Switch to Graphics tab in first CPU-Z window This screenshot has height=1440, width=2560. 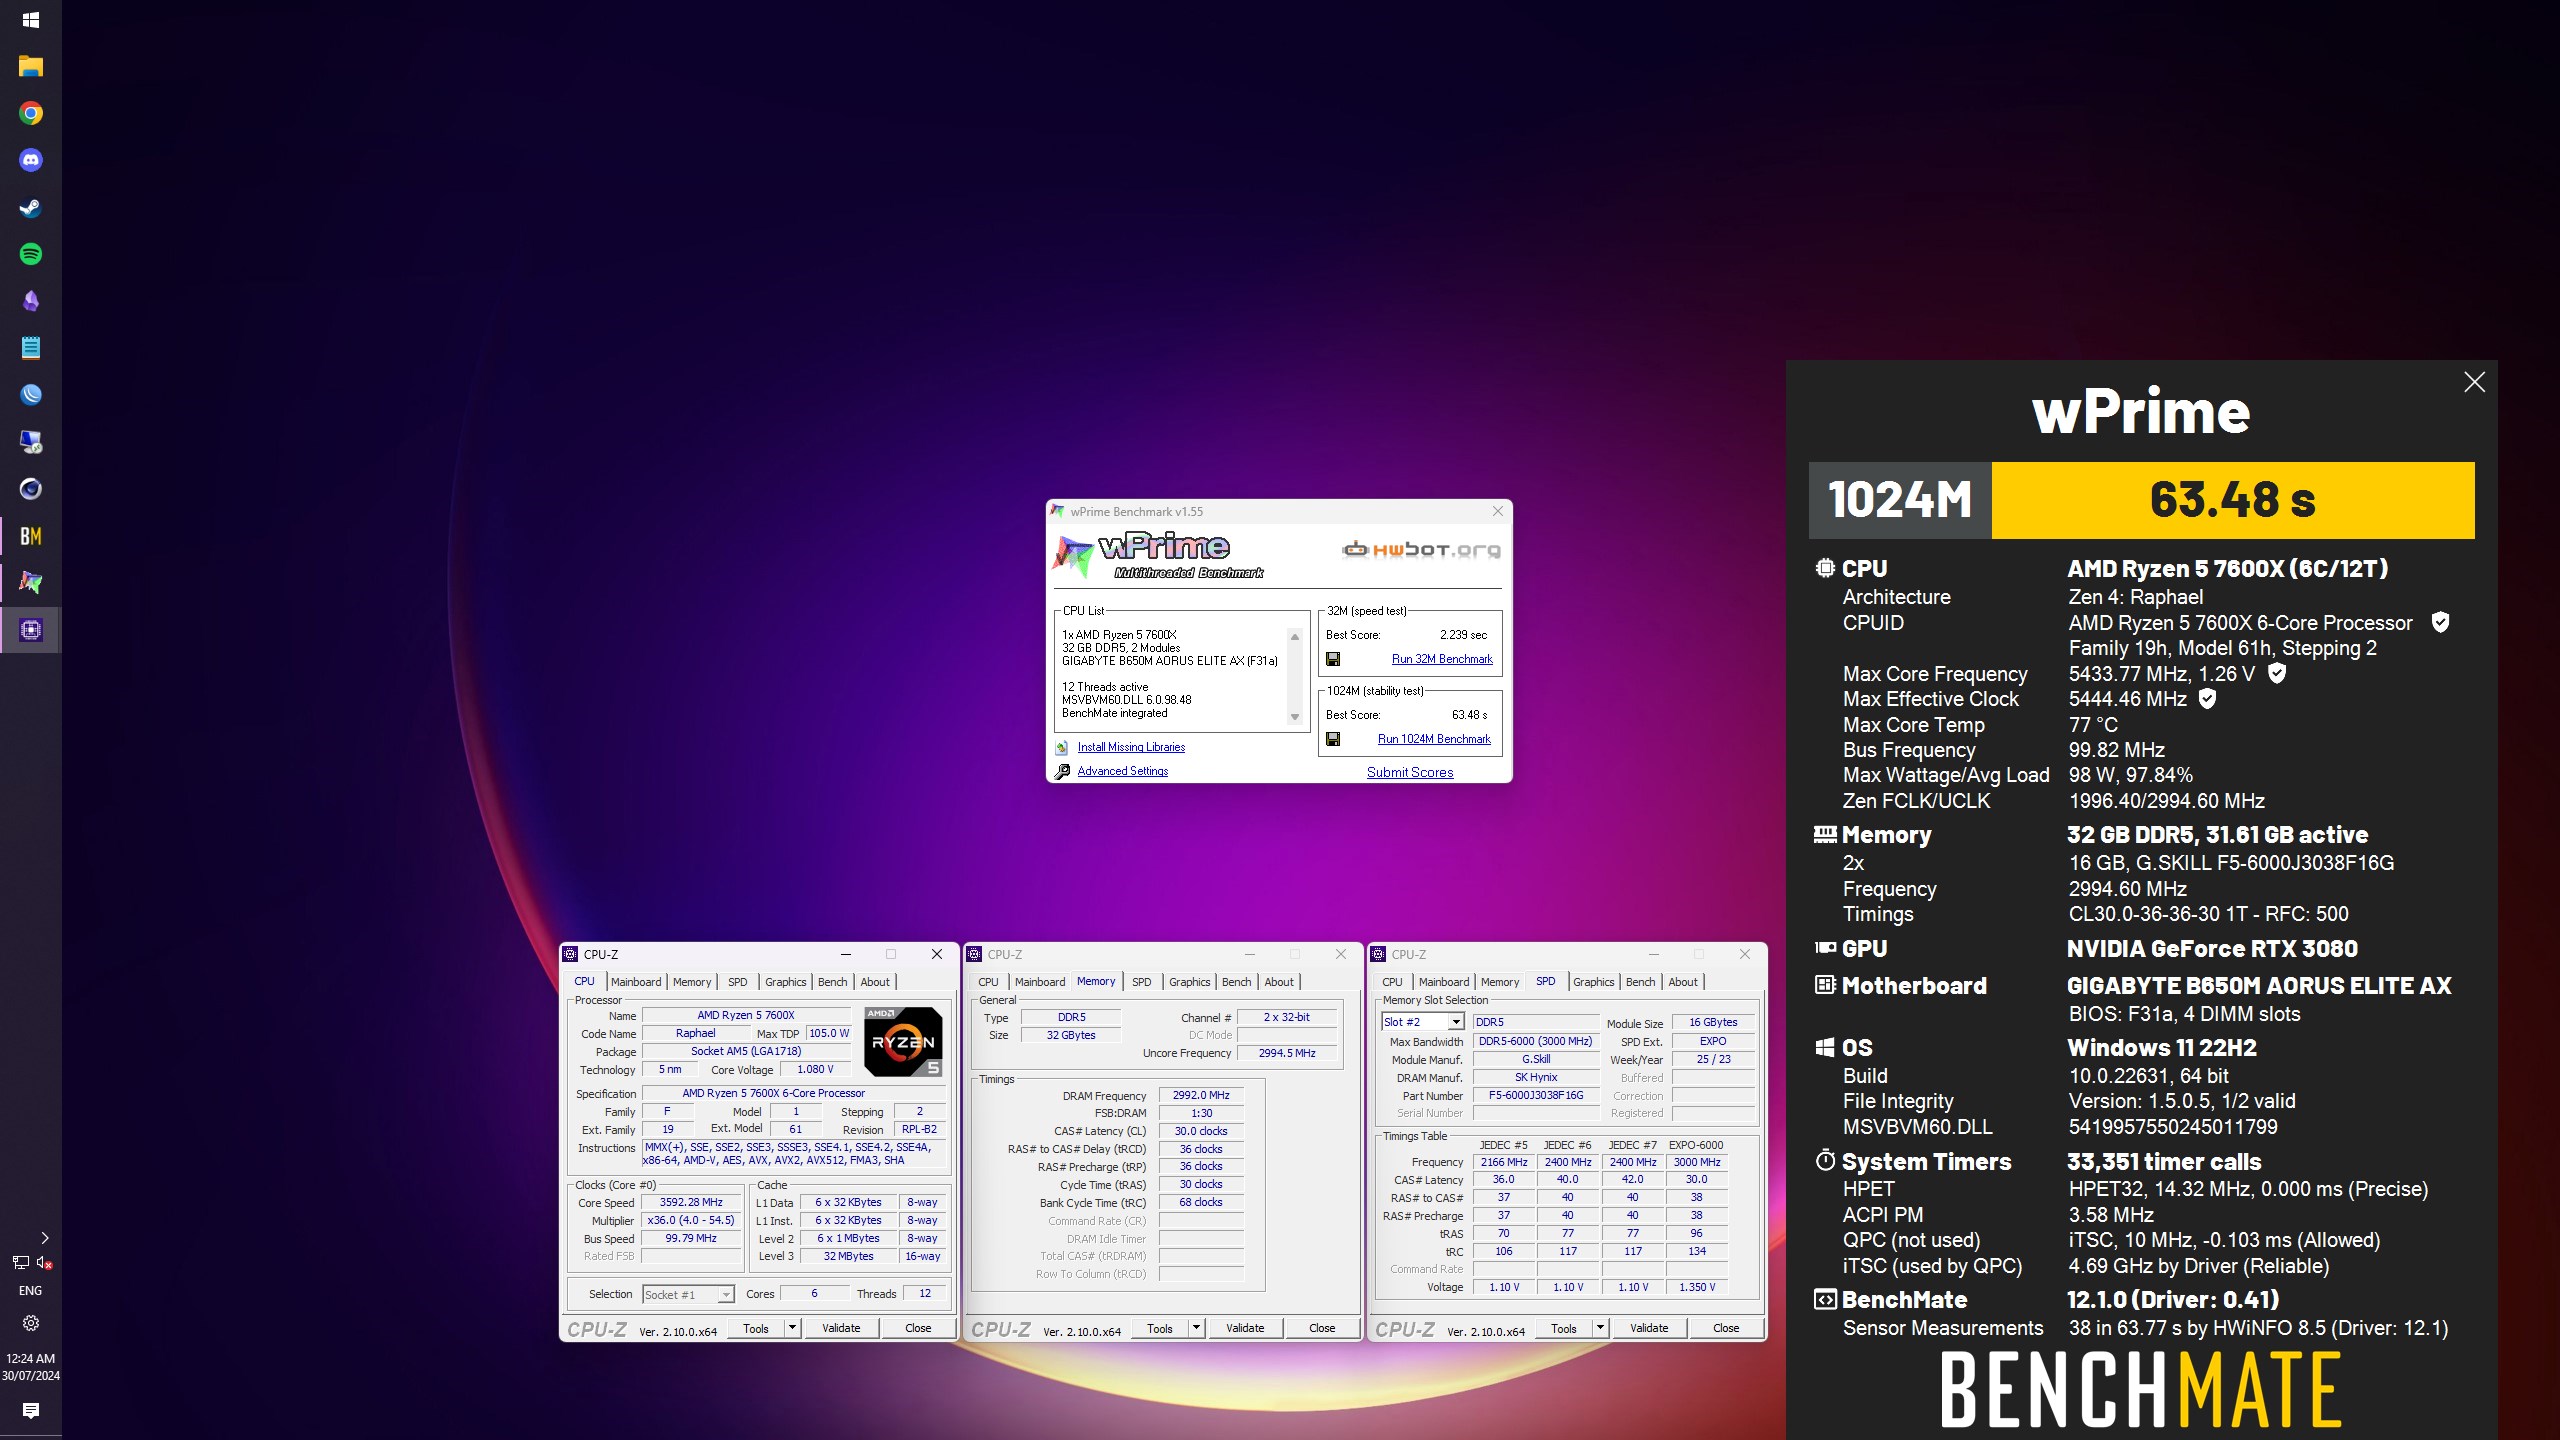(x=785, y=982)
